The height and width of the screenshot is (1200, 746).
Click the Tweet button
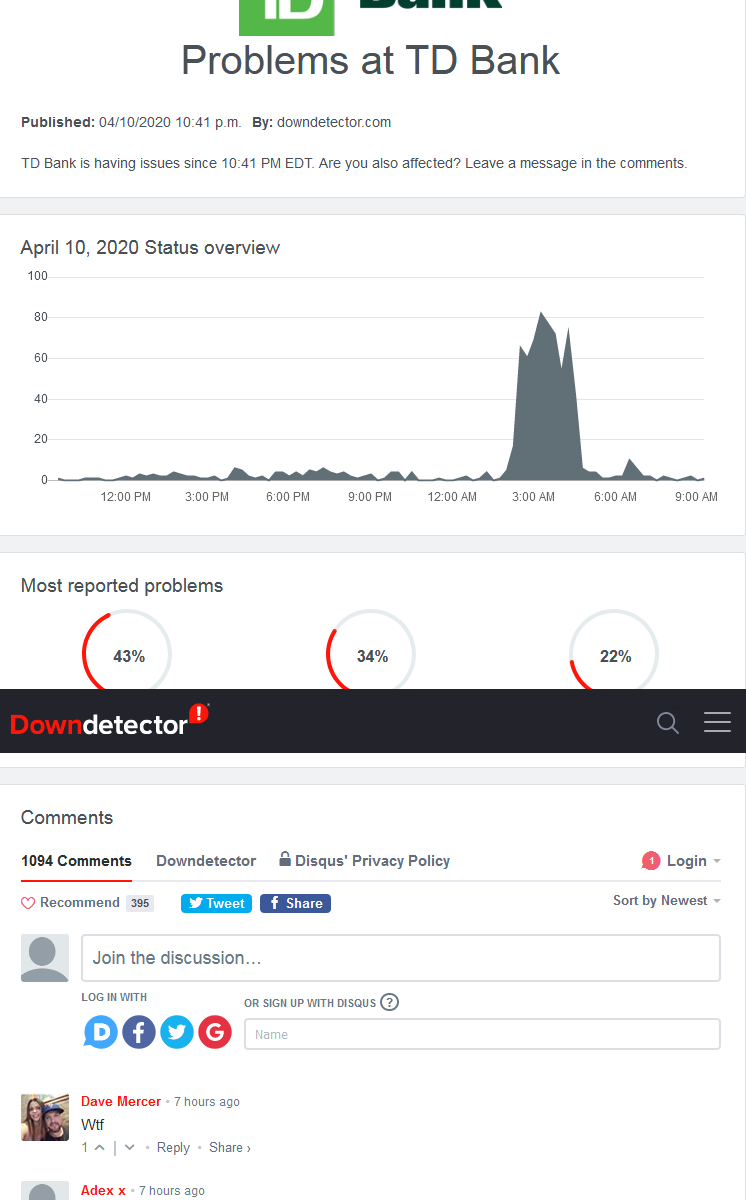216,903
